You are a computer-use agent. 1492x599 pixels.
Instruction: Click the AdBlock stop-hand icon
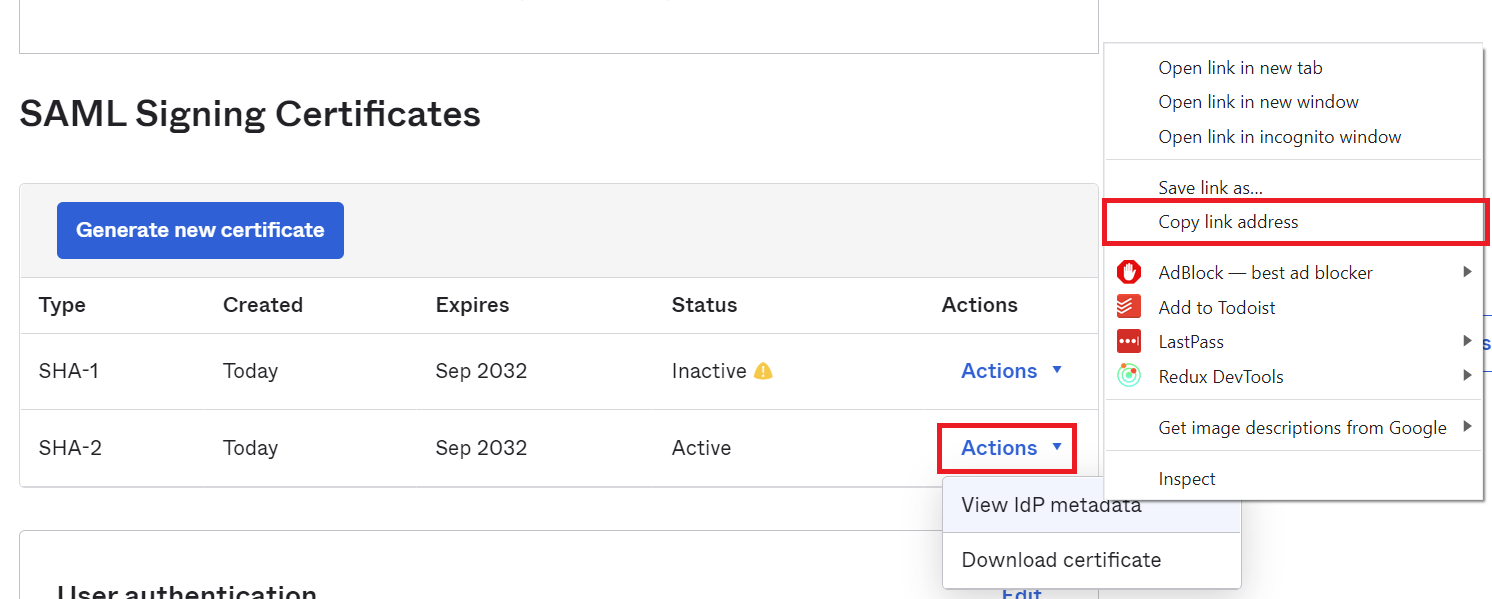click(1129, 272)
